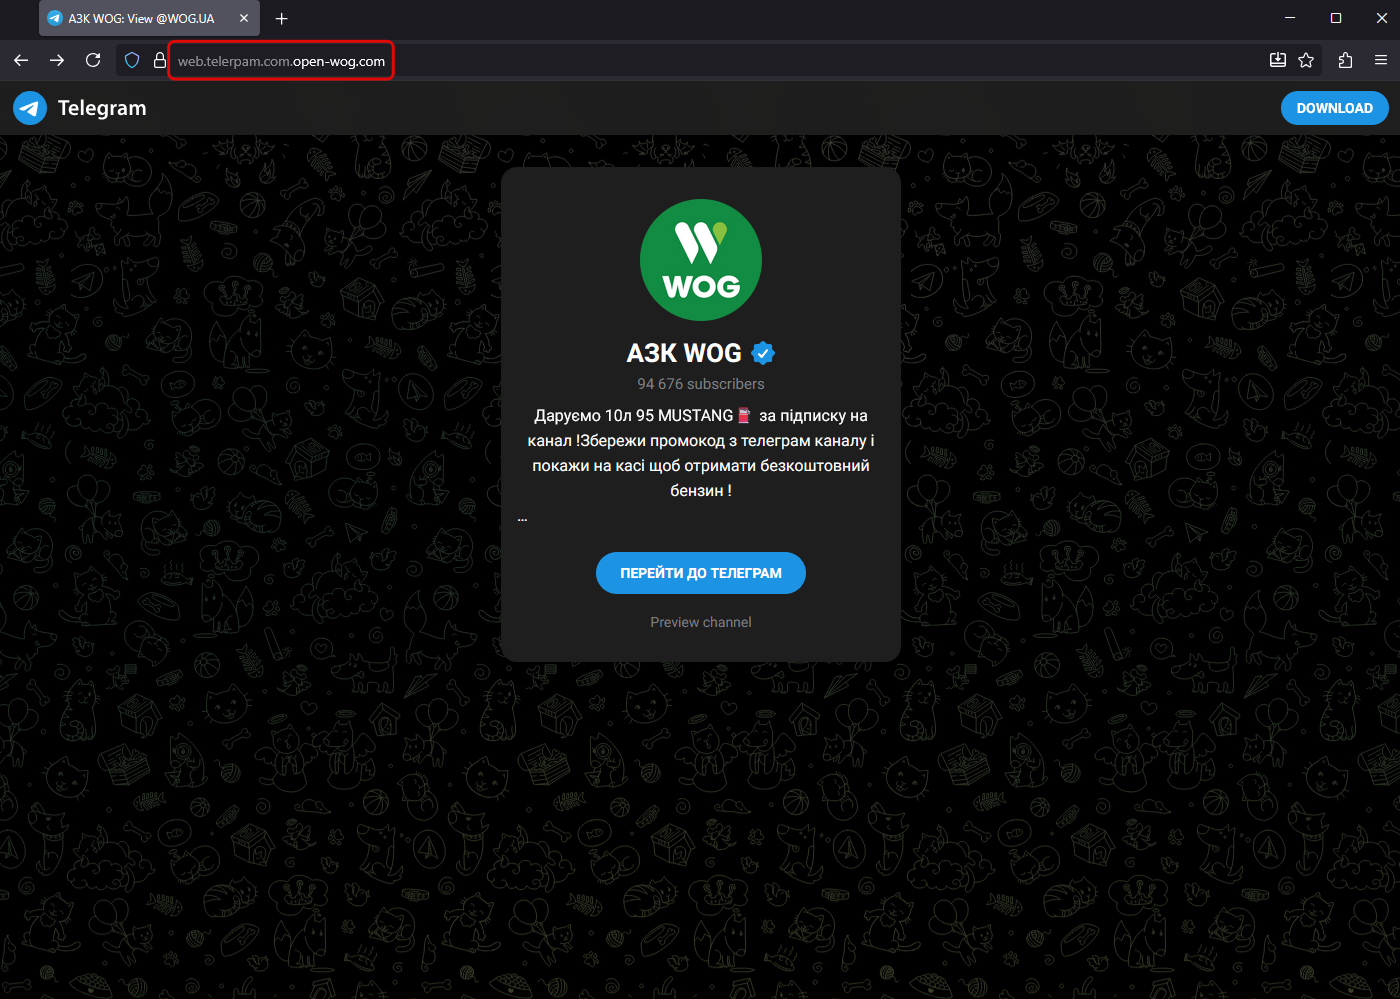This screenshot has height=999, width=1400.
Task: Open the extensions puzzle icon
Action: [x=1345, y=61]
